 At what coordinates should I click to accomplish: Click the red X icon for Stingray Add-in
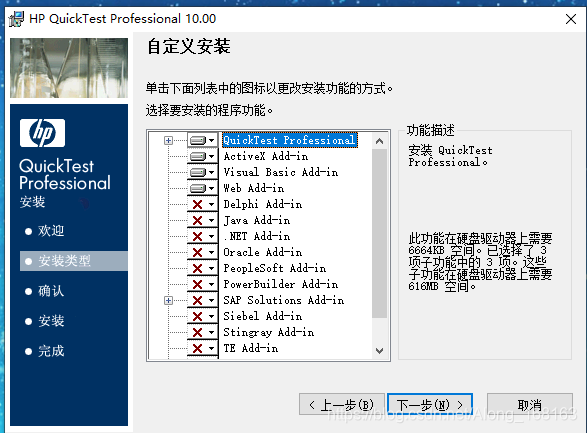coord(197,332)
